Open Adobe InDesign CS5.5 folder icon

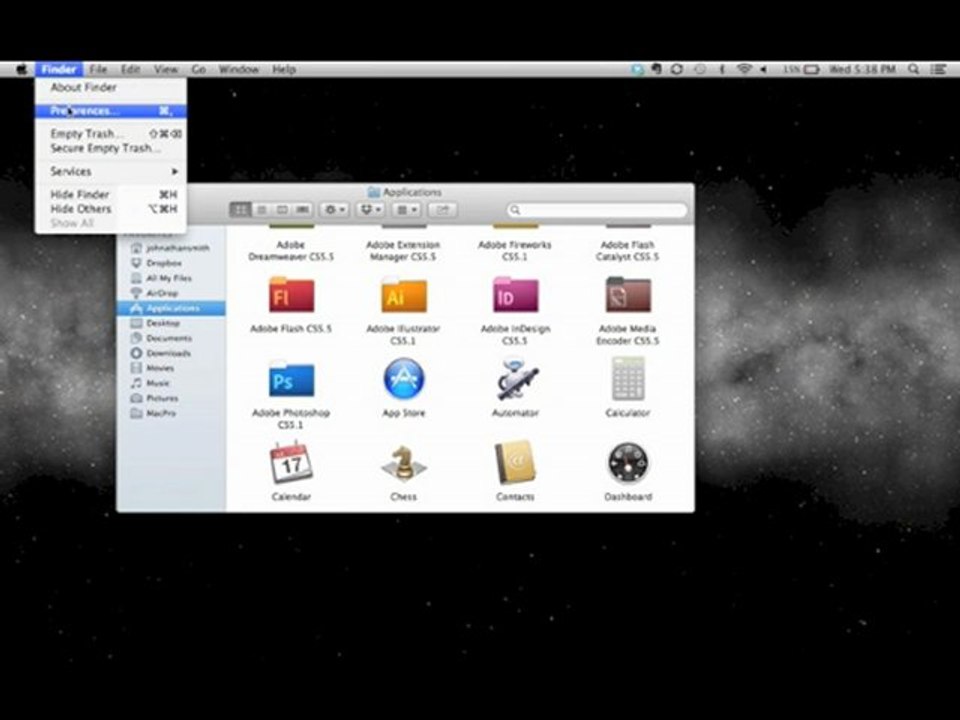[516, 294]
